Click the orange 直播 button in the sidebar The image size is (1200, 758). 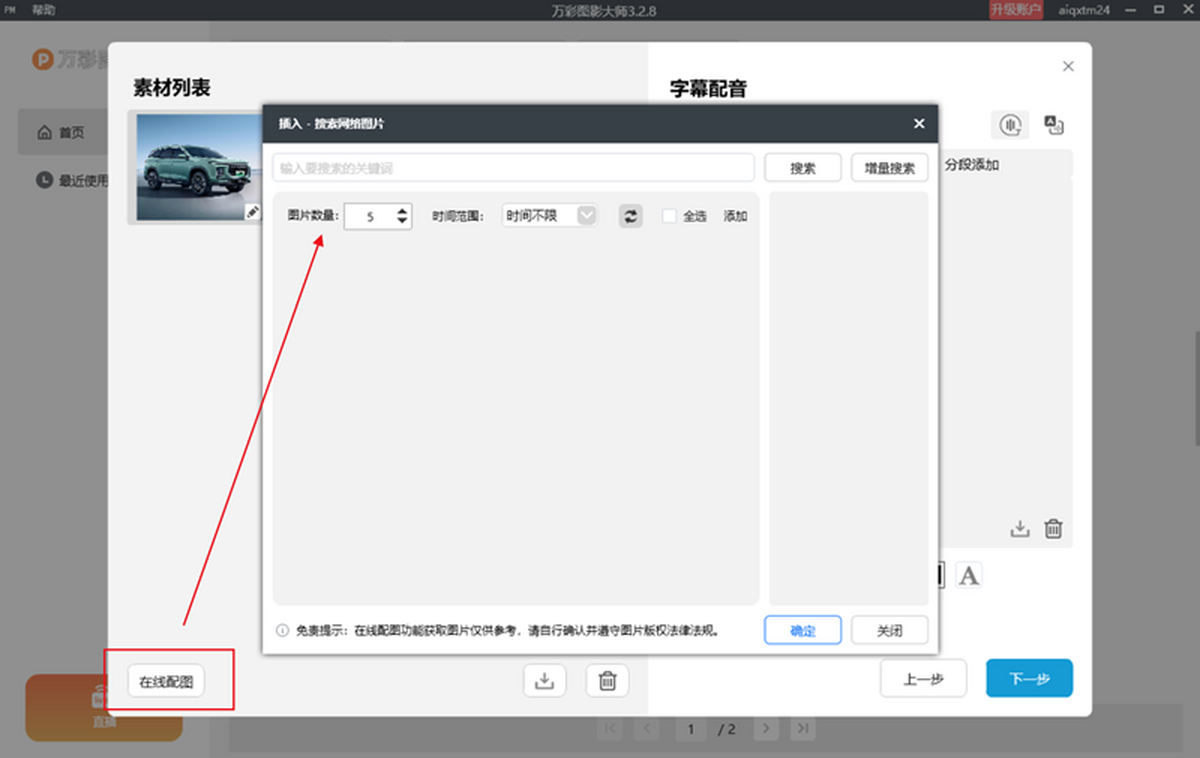tap(104, 708)
